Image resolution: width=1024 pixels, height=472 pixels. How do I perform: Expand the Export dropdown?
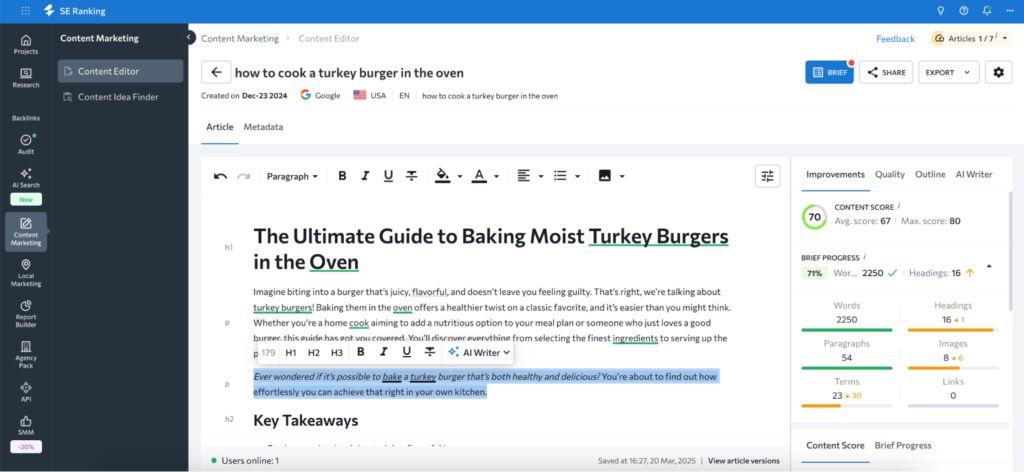951,72
